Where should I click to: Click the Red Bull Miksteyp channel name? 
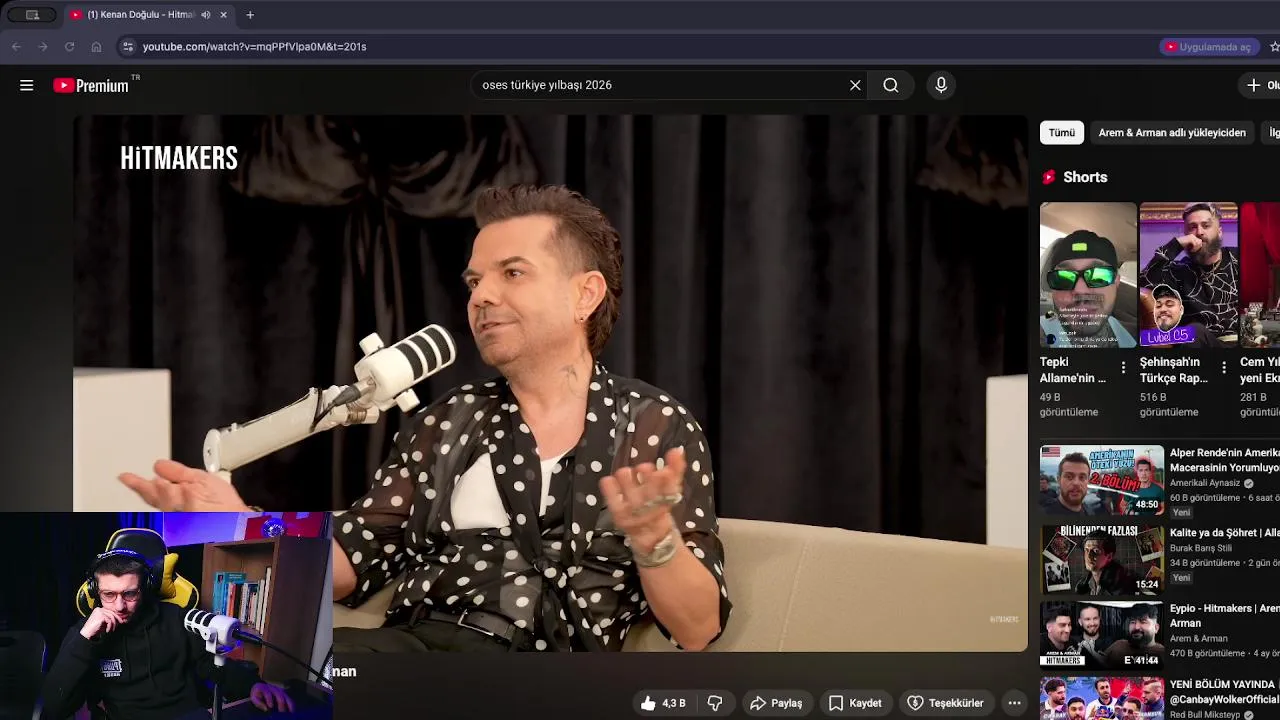(x=1205, y=715)
